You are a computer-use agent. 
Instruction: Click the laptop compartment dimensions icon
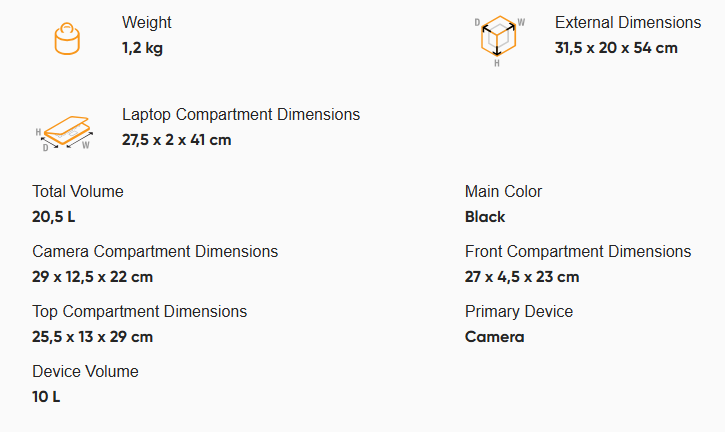click(65, 133)
